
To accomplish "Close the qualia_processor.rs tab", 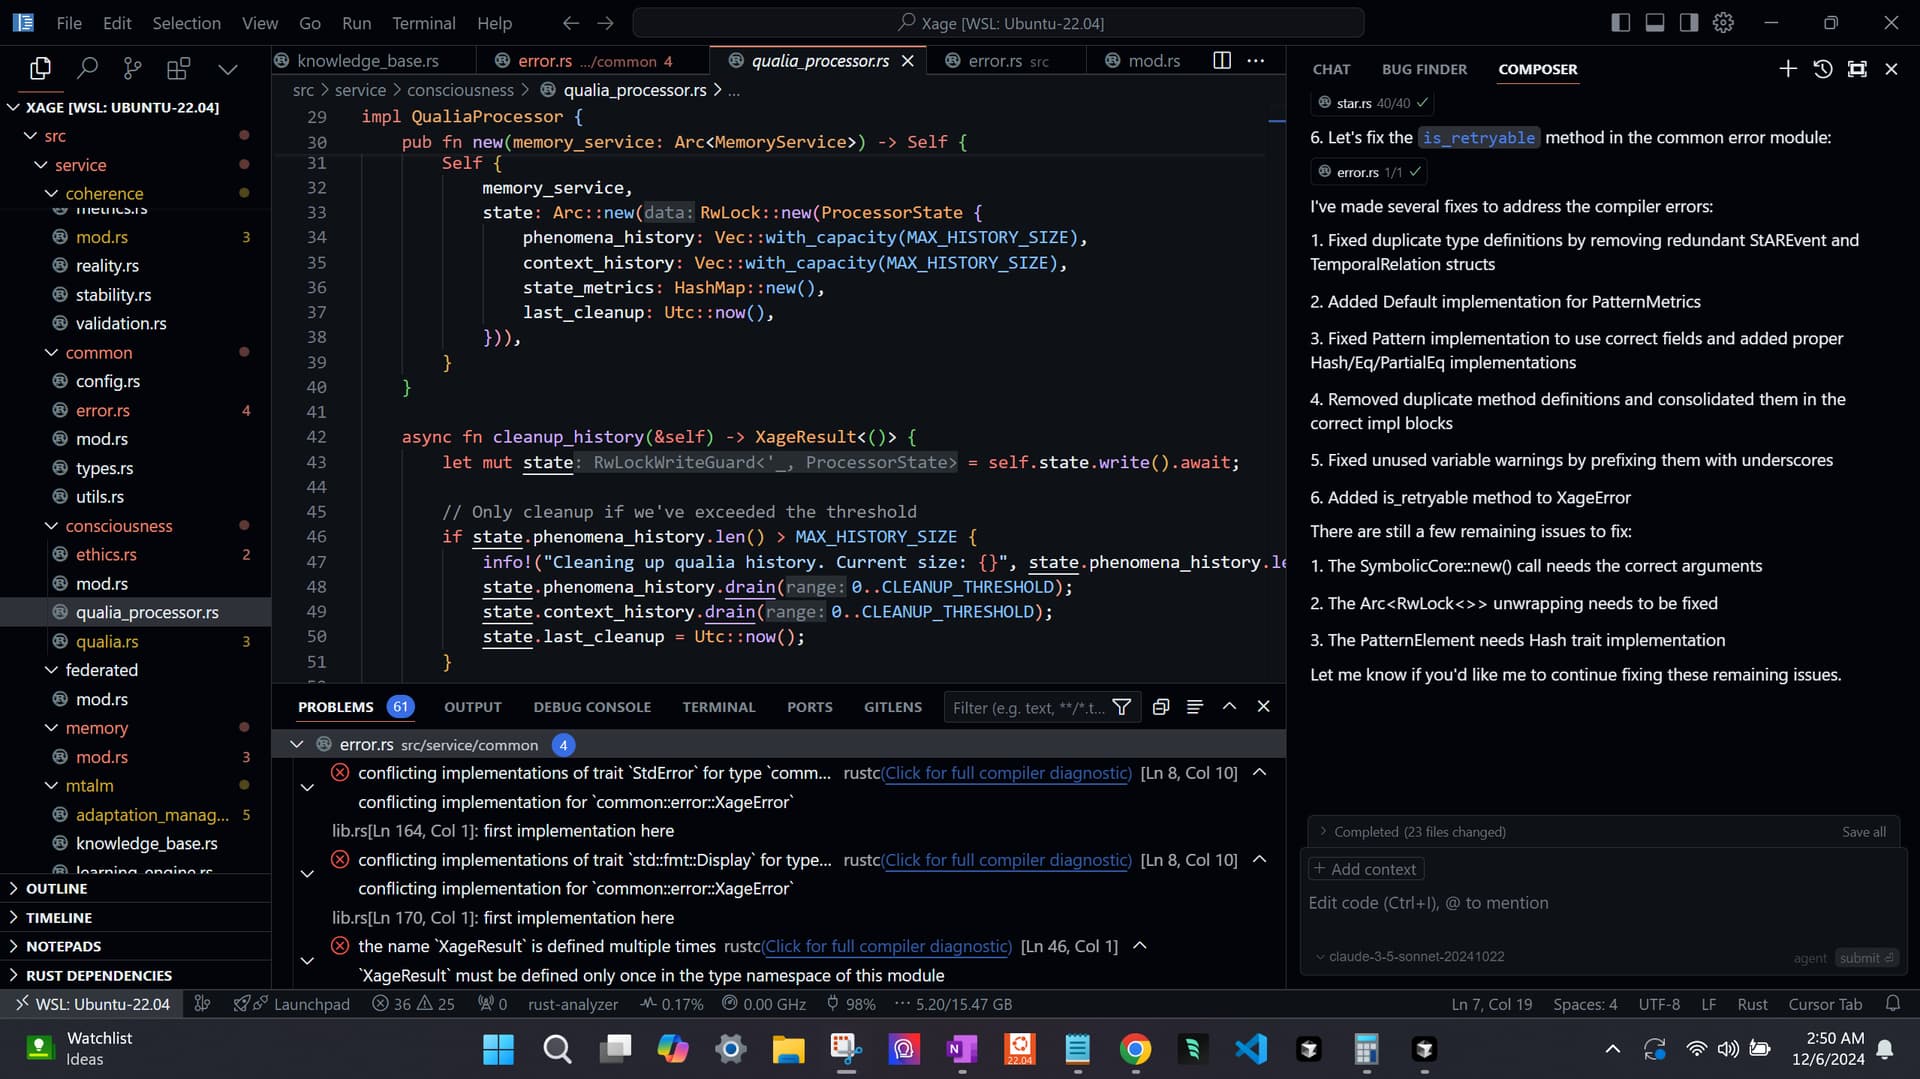I will [x=908, y=61].
